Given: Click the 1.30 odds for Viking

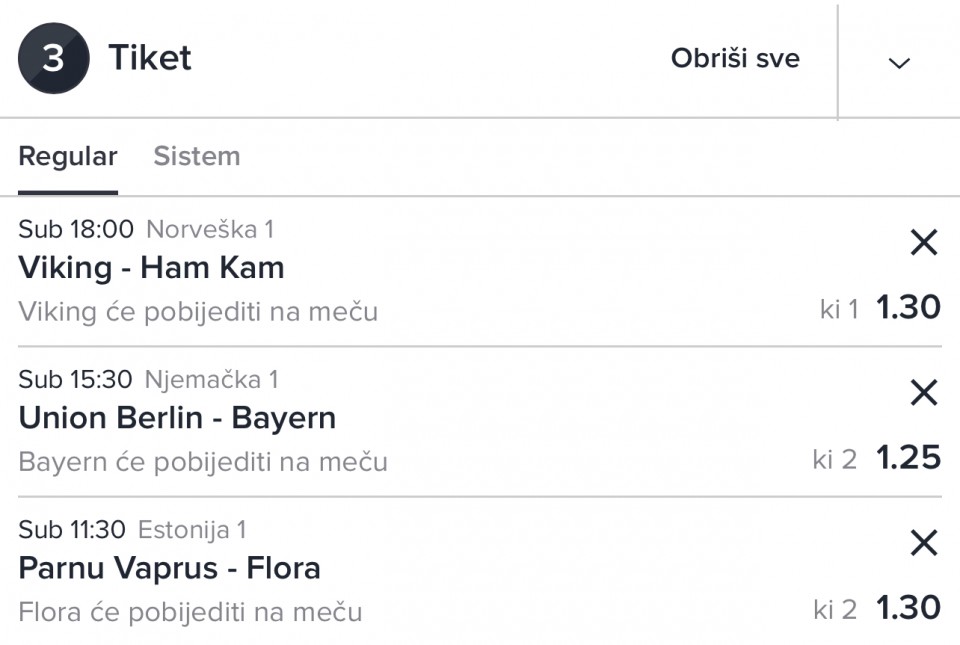Looking at the screenshot, I should [908, 308].
